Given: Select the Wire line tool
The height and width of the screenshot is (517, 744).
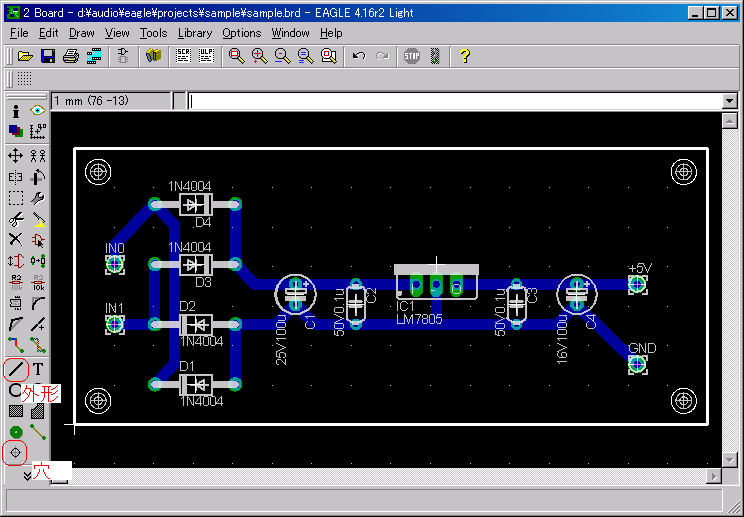Looking at the screenshot, I should coord(16,369).
